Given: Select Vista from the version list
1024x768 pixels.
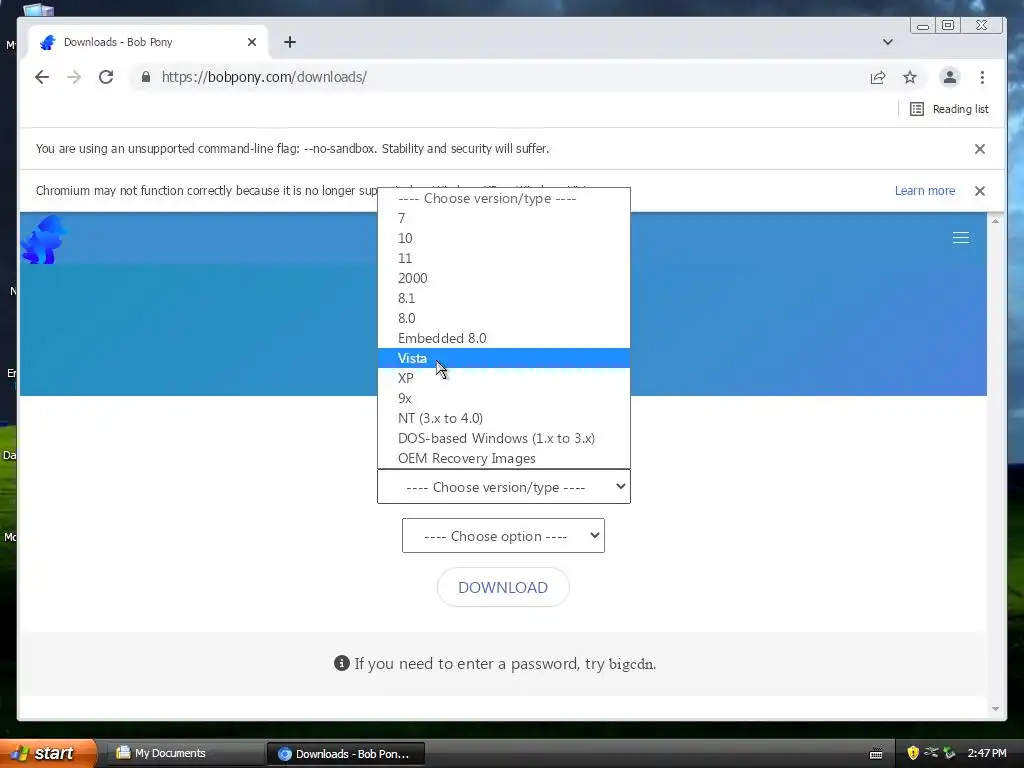Looking at the screenshot, I should [x=504, y=358].
